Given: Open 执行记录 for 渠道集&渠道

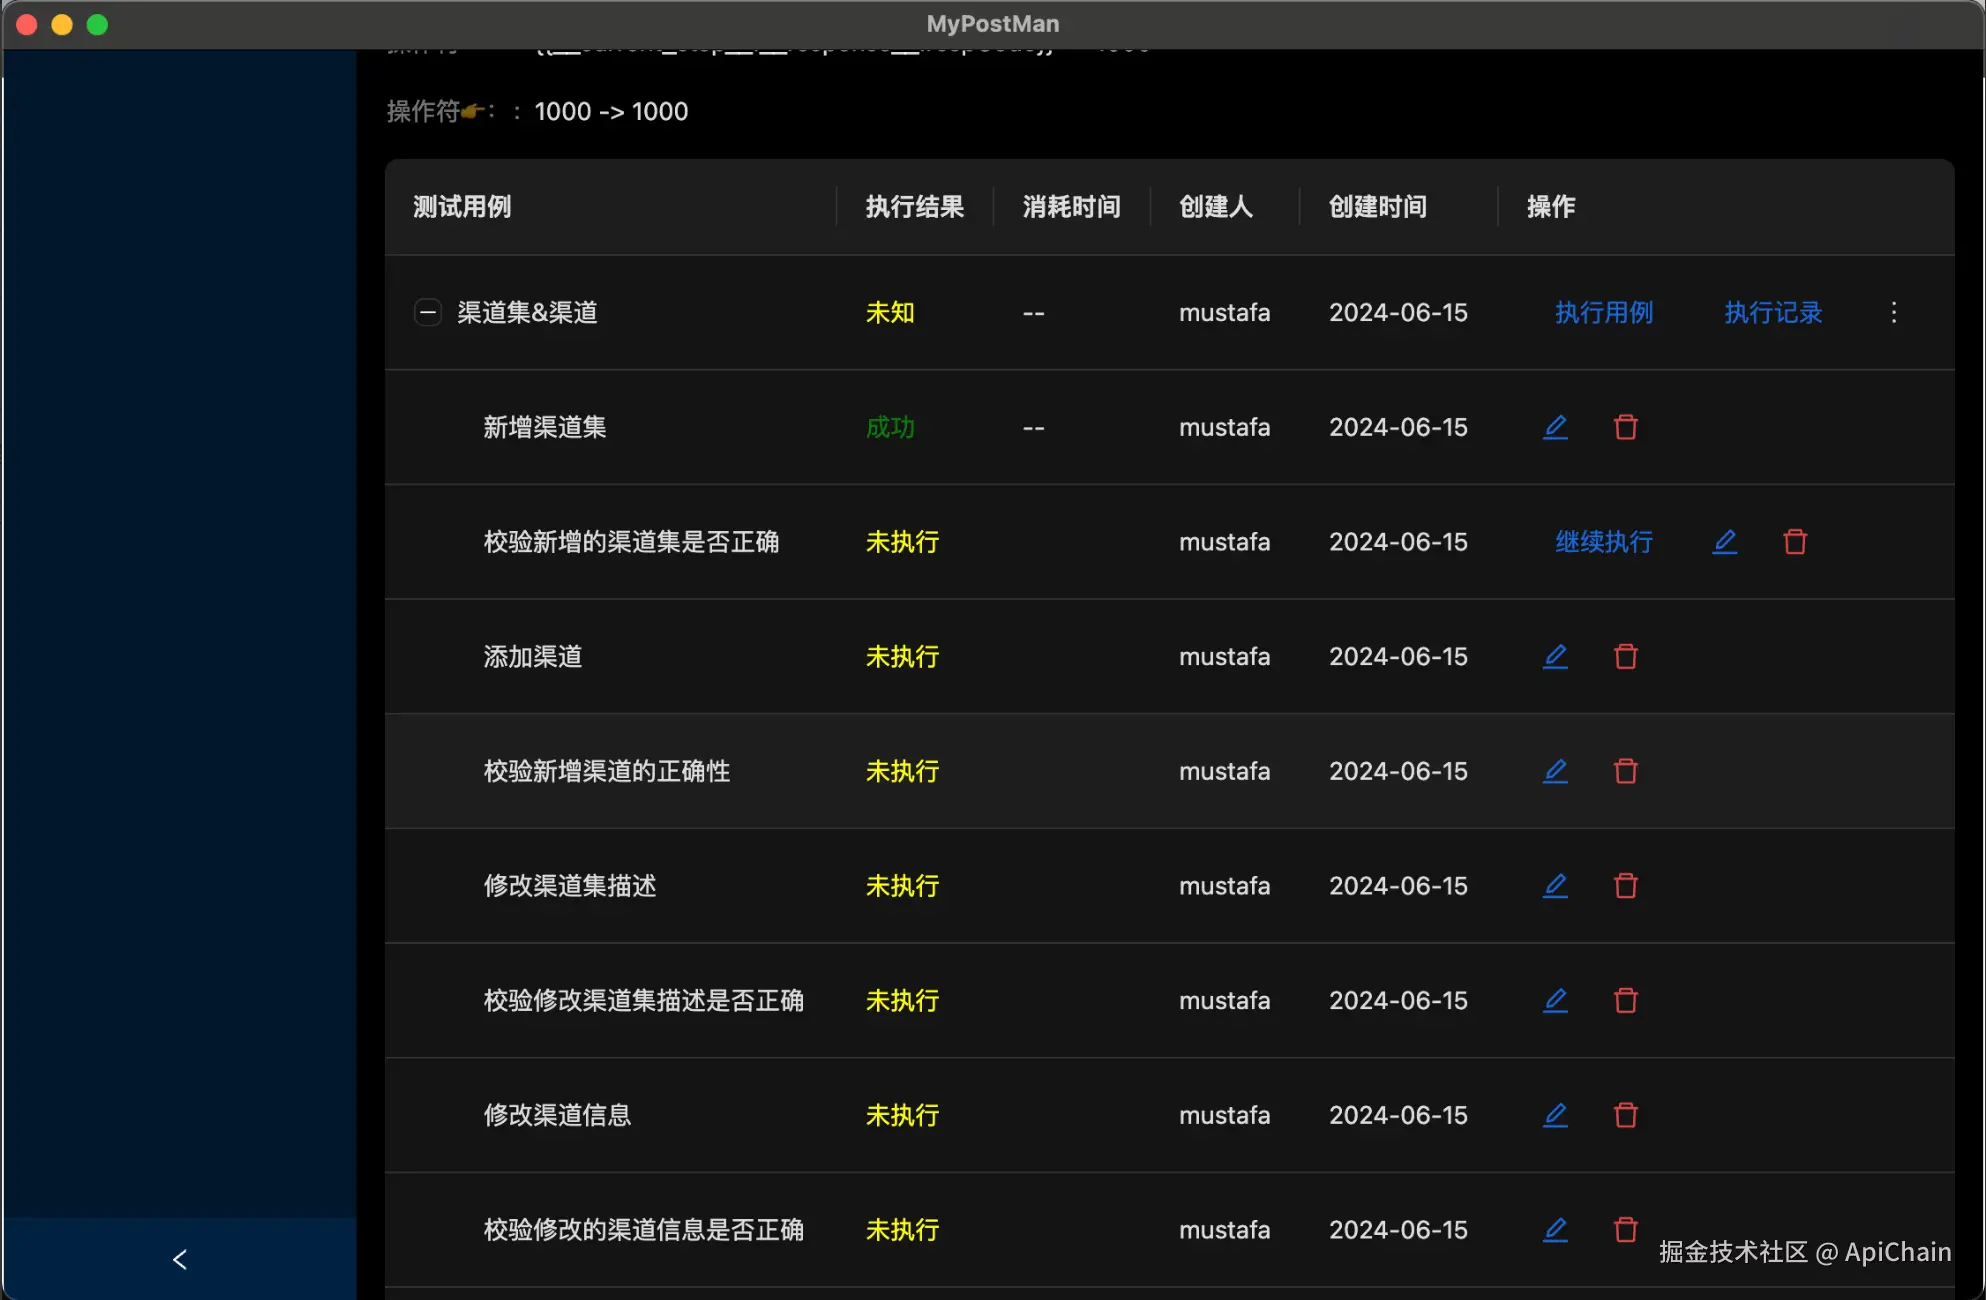Looking at the screenshot, I should 1772,312.
